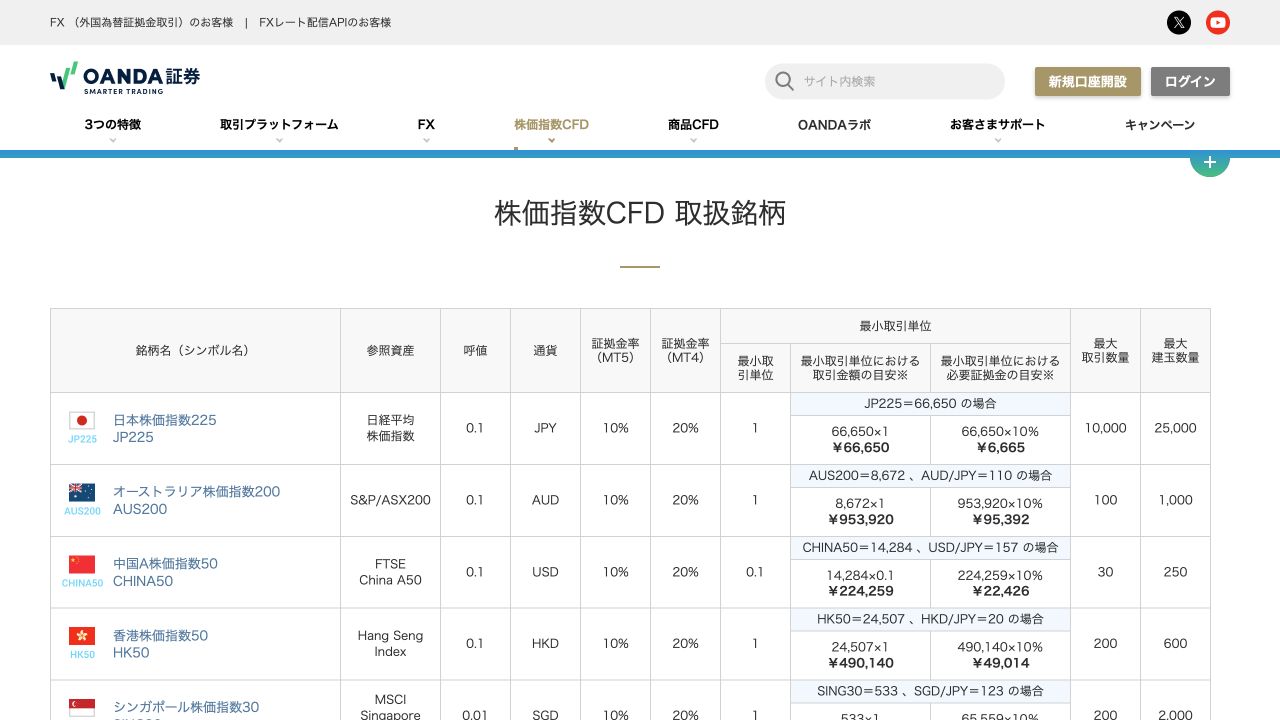Viewport: 1280px width, 720px height.
Task: Click the China flag CHINA50 icon
Action: point(82,571)
